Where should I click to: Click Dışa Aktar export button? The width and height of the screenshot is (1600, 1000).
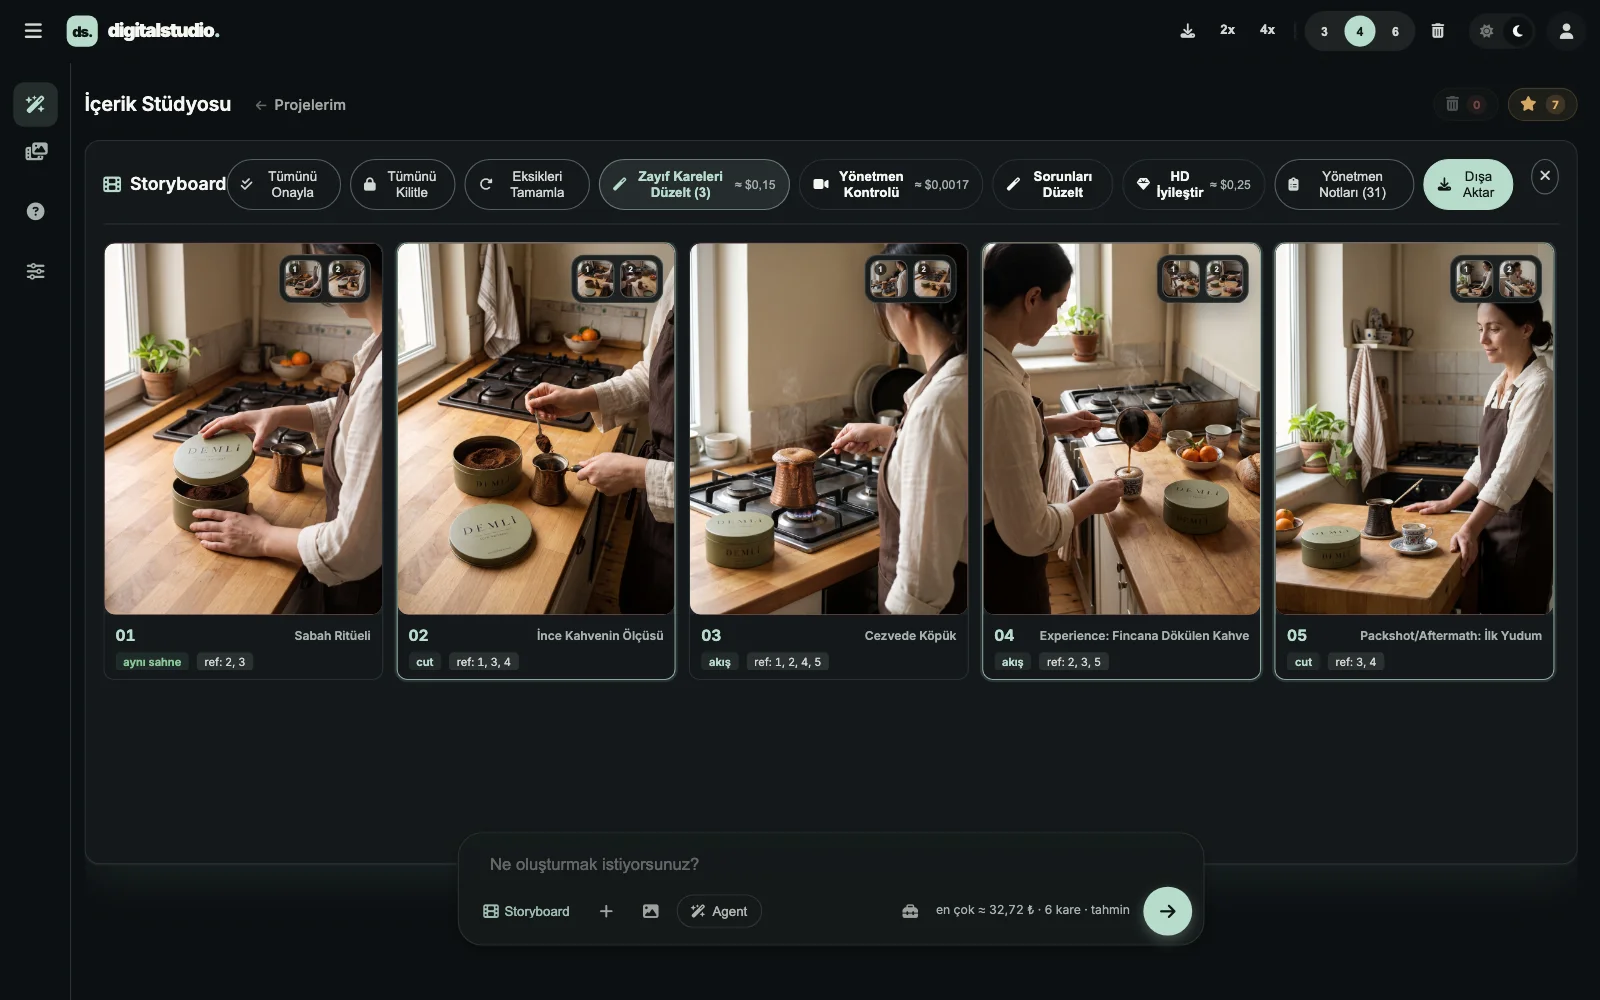(1467, 184)
